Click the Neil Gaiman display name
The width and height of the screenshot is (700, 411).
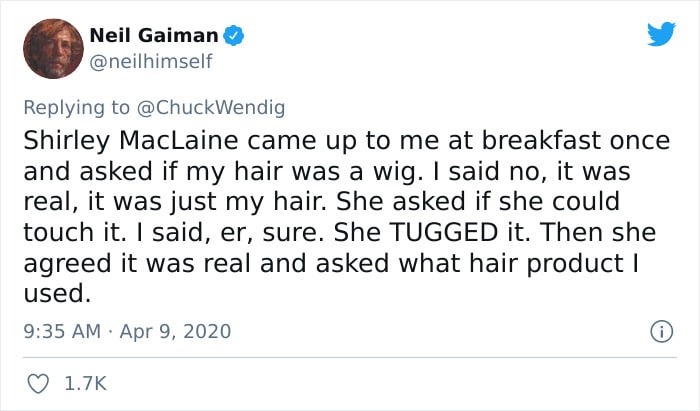point(154,35)
